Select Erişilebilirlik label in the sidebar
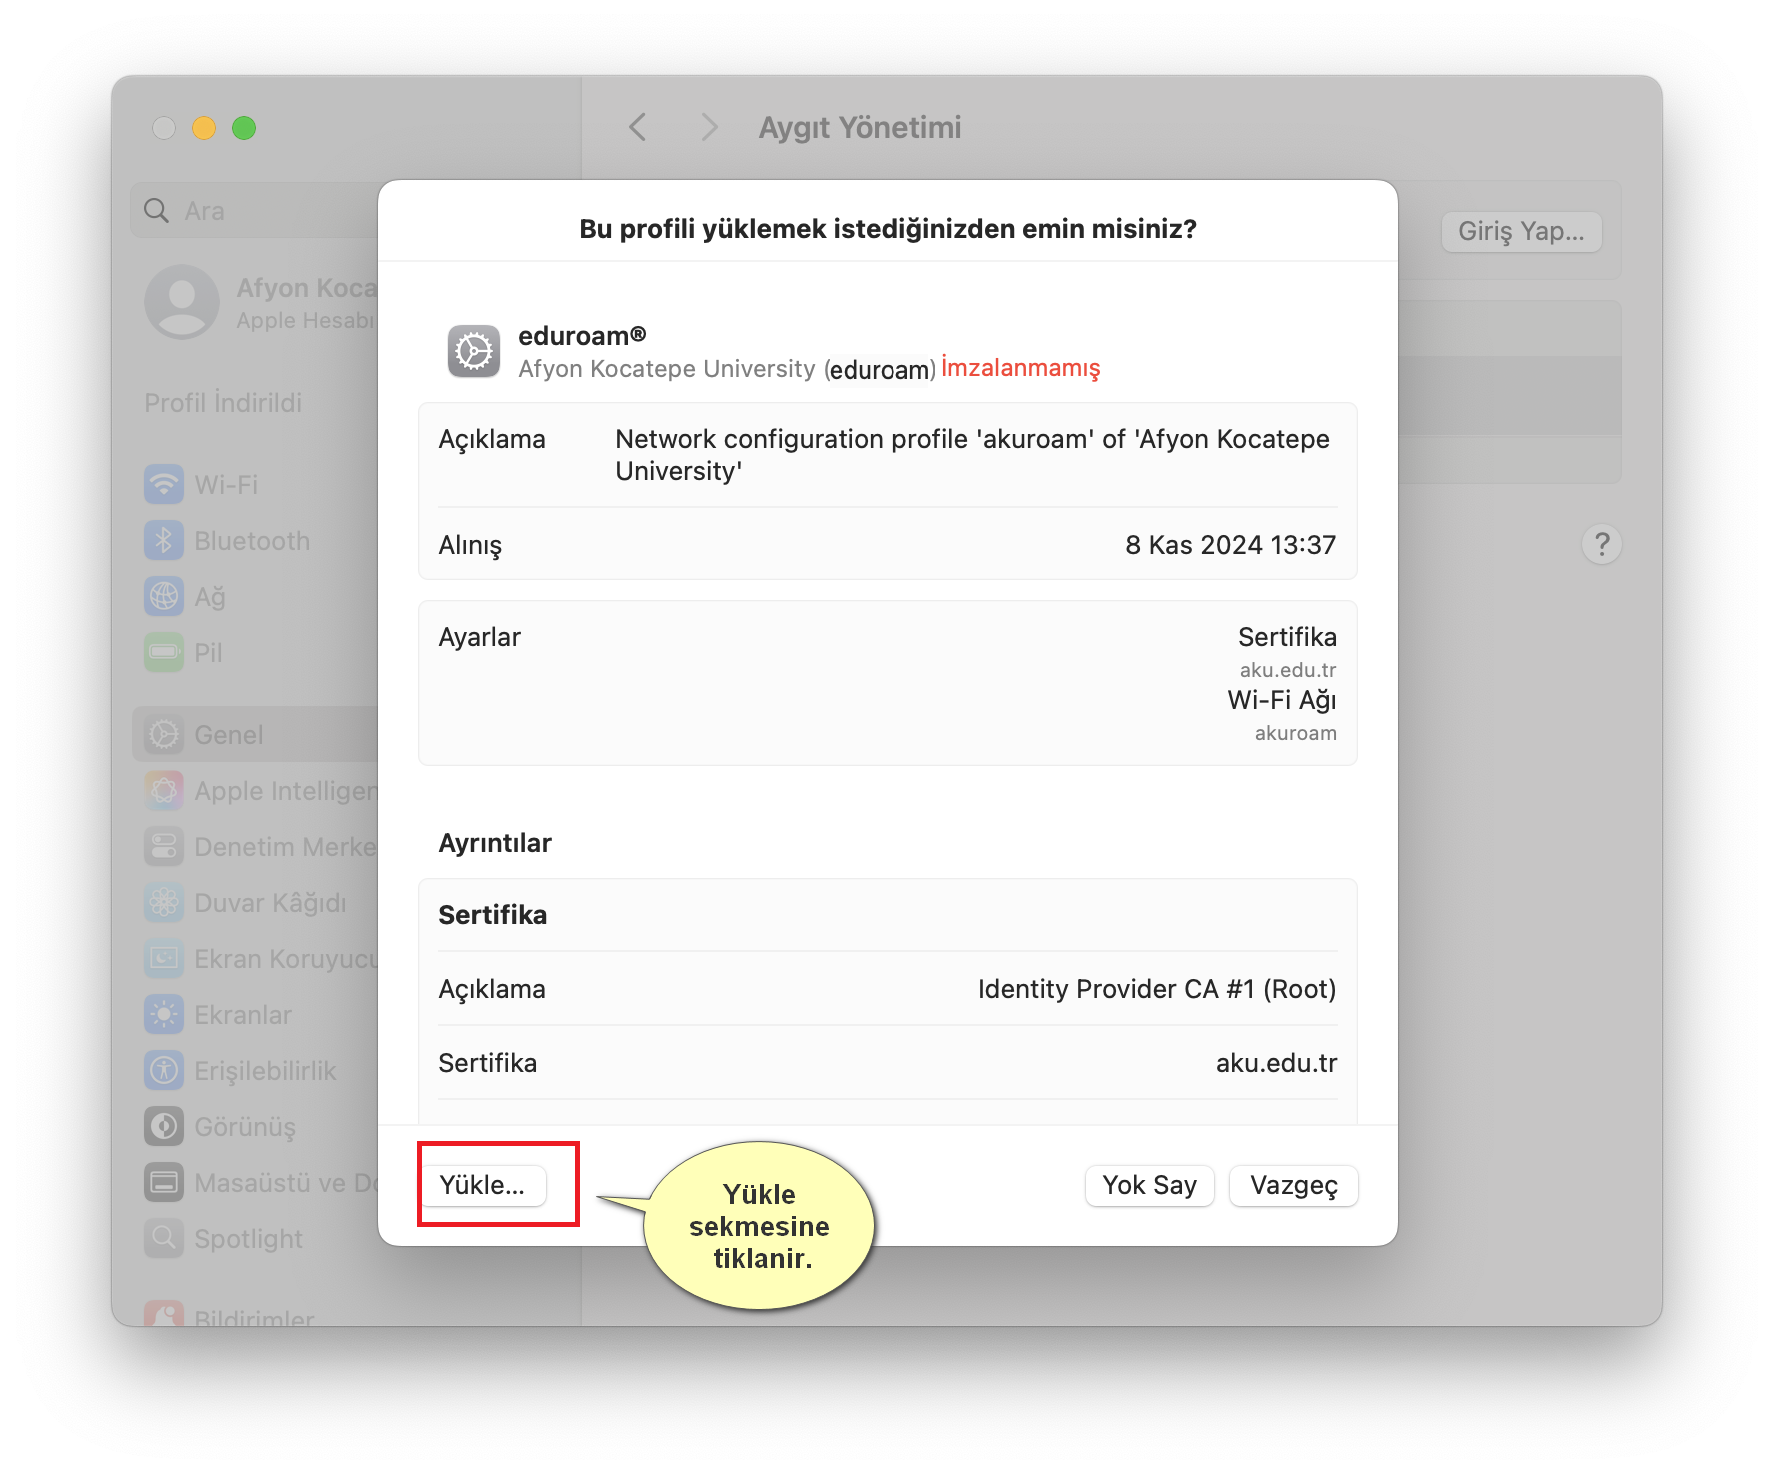The image size is (1774, 1474). pos(265,1071)
